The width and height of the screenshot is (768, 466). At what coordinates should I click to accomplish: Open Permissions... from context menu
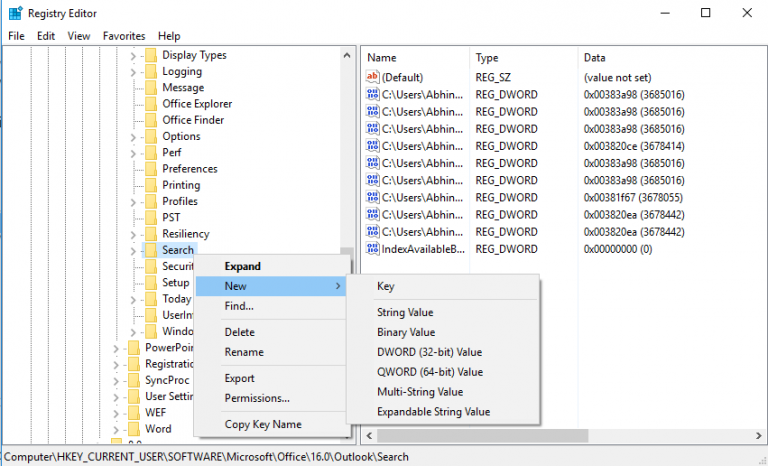(271, 398)
